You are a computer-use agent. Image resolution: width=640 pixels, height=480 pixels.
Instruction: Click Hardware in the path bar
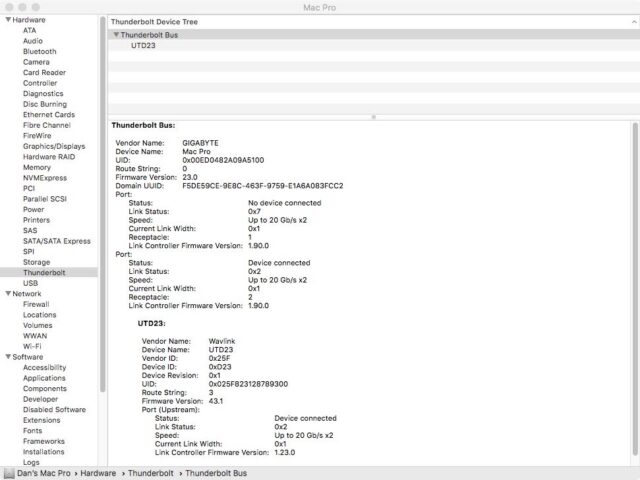98,473
